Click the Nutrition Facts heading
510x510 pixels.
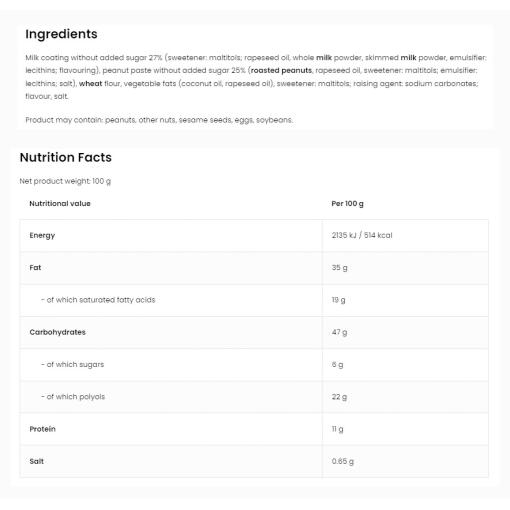point(66,157)
